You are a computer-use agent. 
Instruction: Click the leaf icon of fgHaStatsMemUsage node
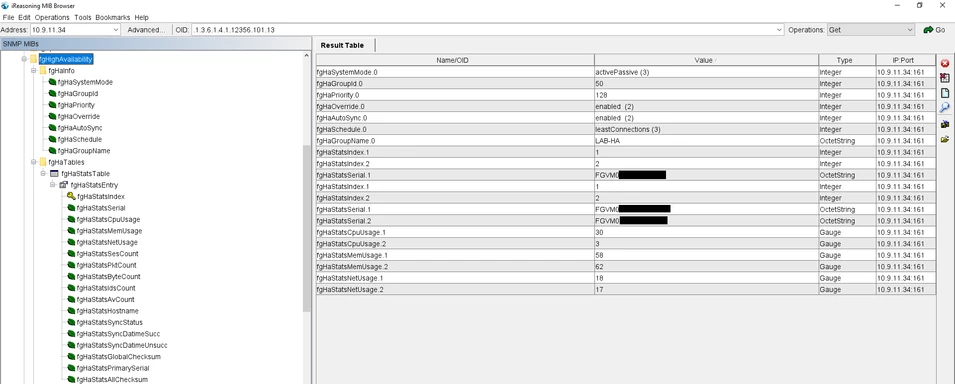tap(71, 231)
